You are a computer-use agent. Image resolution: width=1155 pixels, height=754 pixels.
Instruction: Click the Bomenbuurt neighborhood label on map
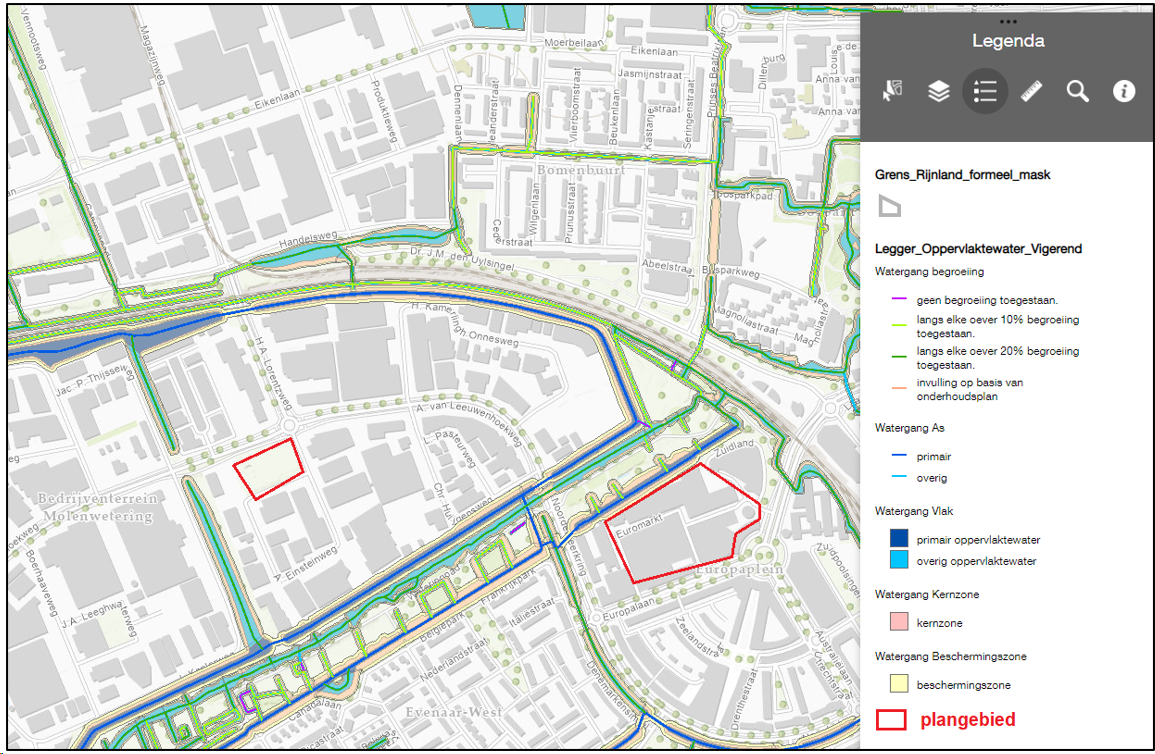[x=568, y=171]
